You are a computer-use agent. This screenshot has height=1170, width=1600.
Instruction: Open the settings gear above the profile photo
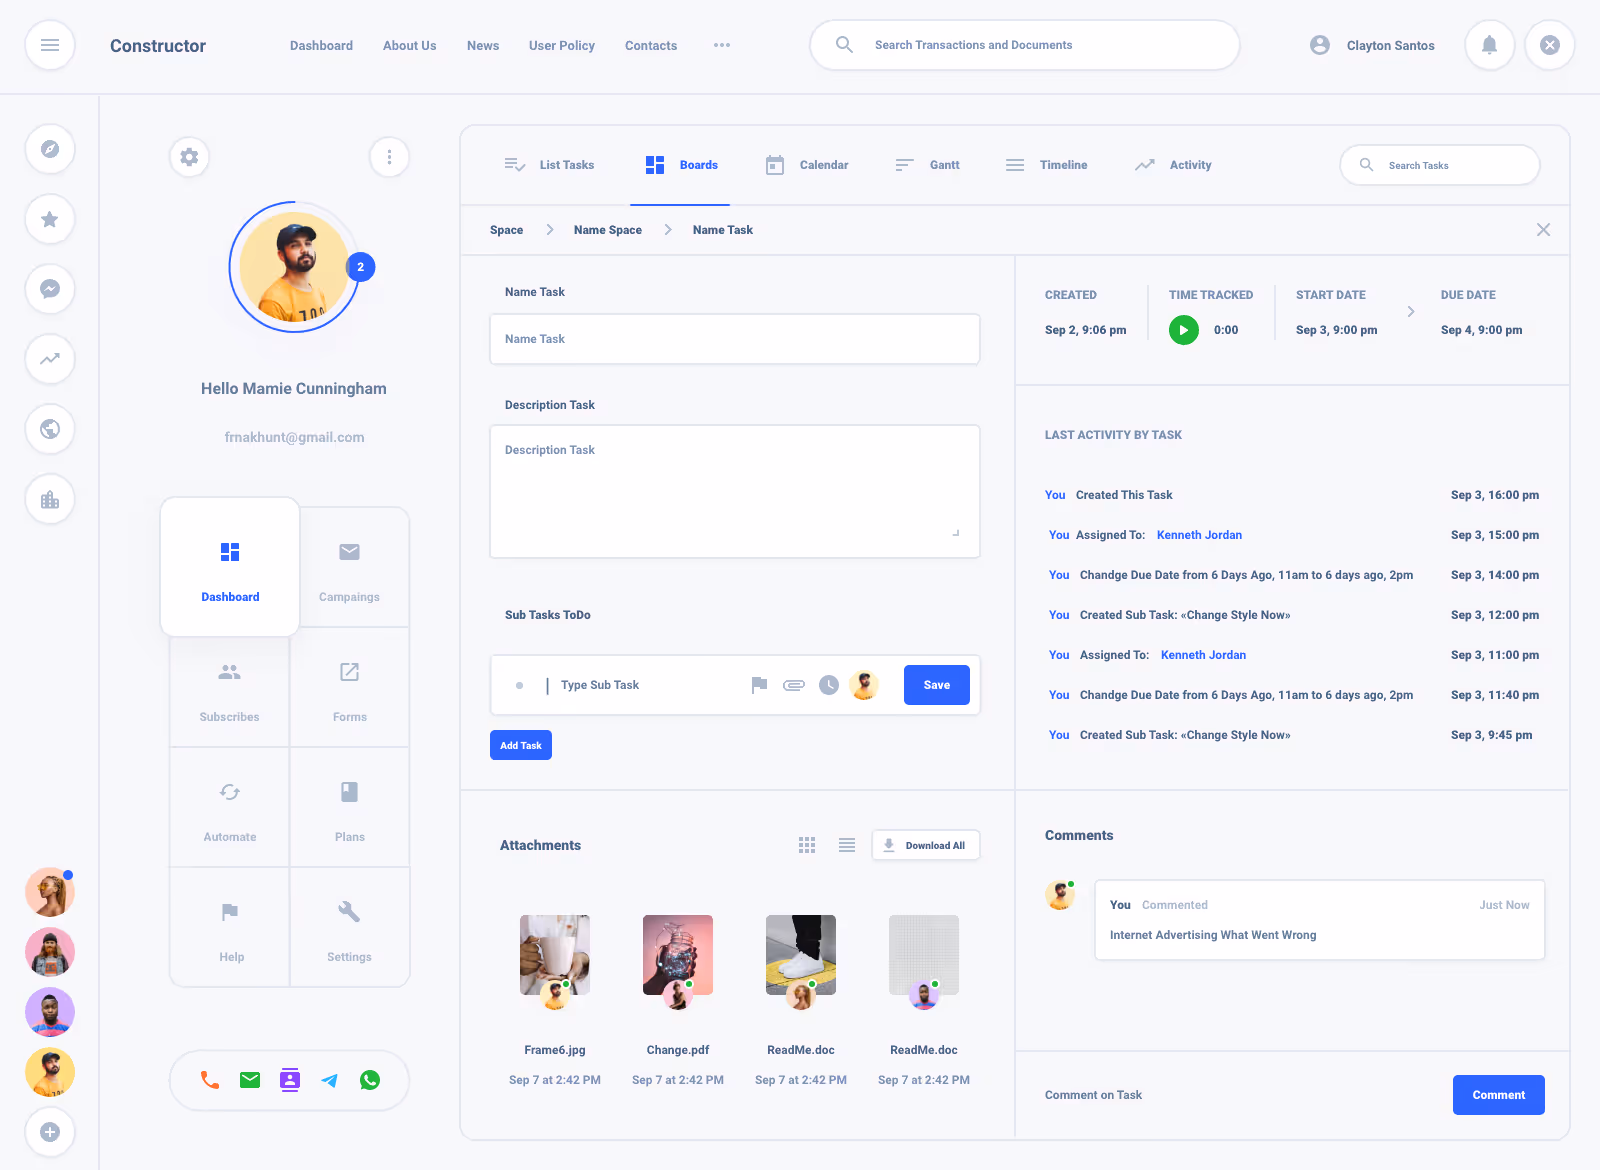tap(189, 157)
